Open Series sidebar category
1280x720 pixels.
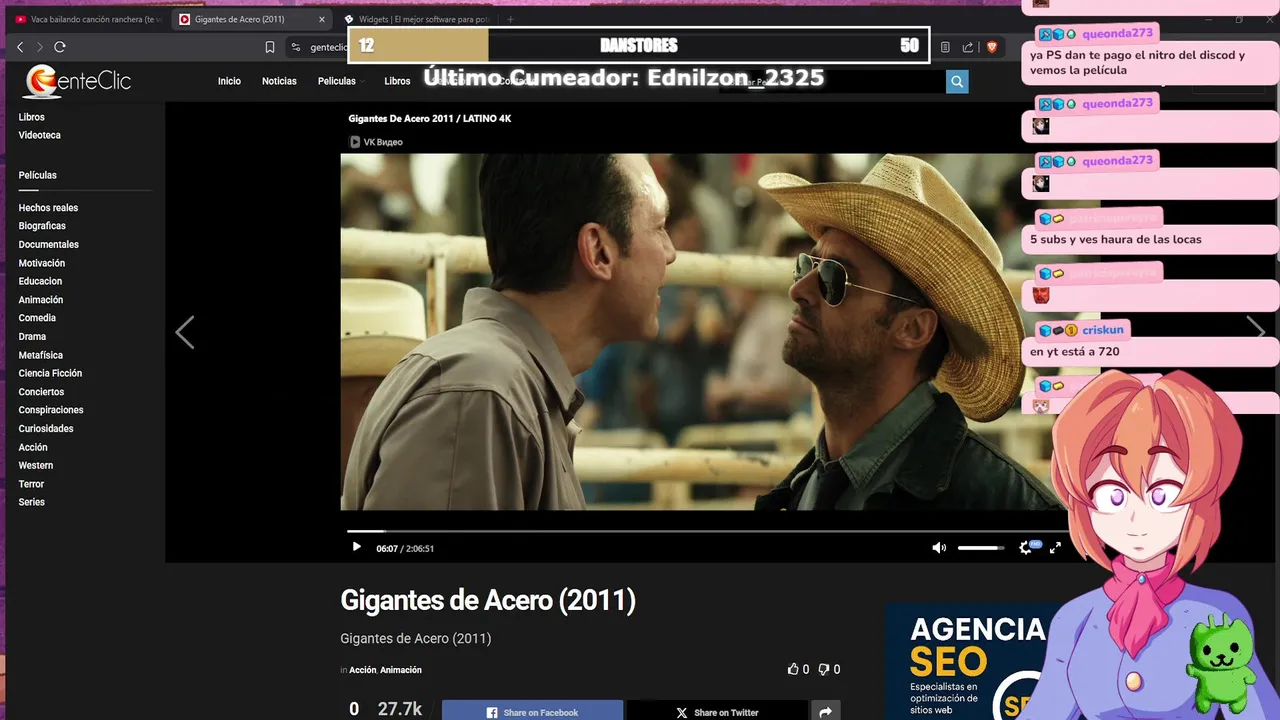coord(31,502)
